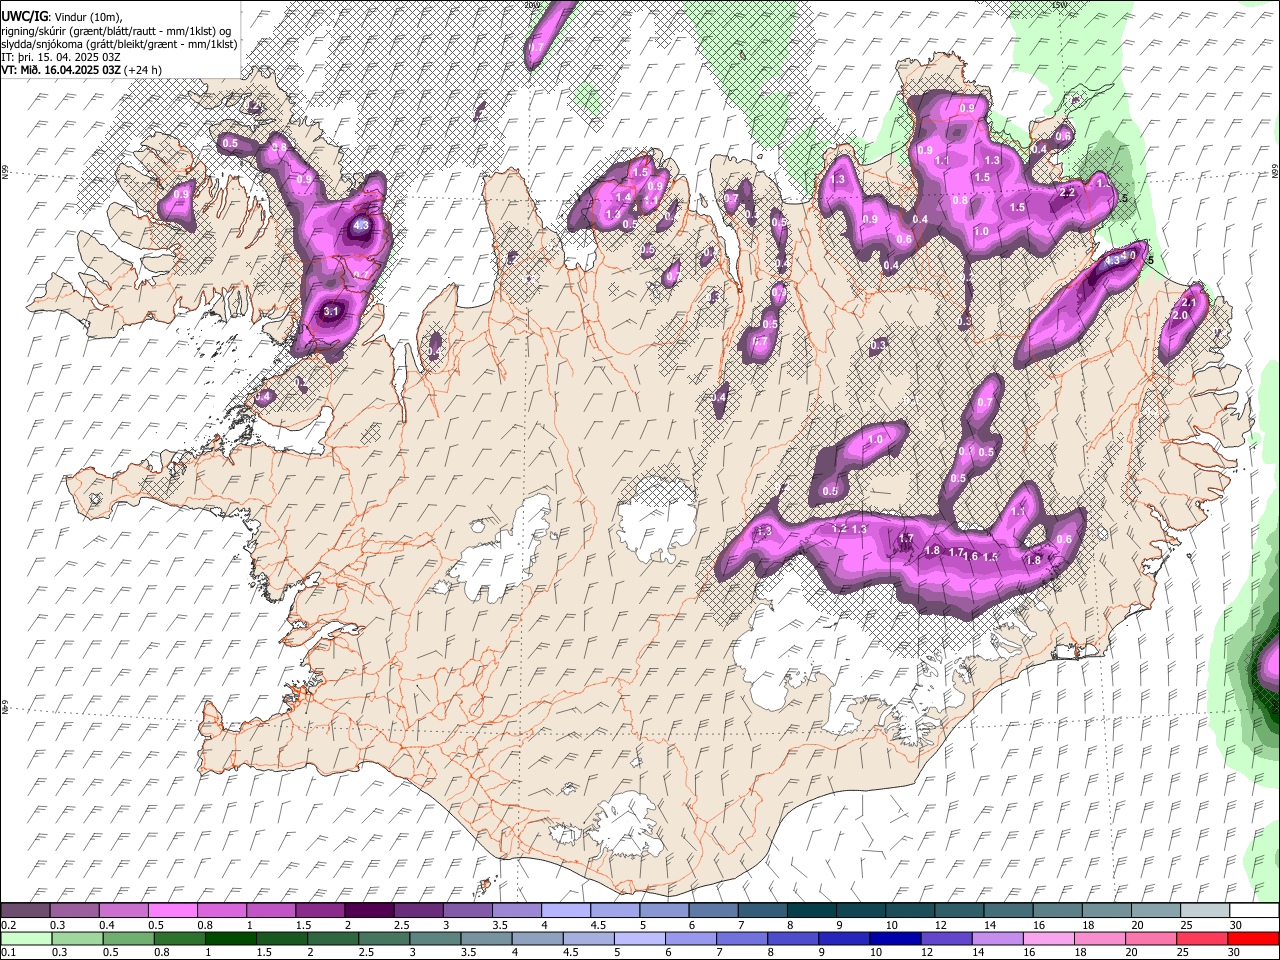Click the 1.6 snowfall value on the map

[x=970, y=556]
